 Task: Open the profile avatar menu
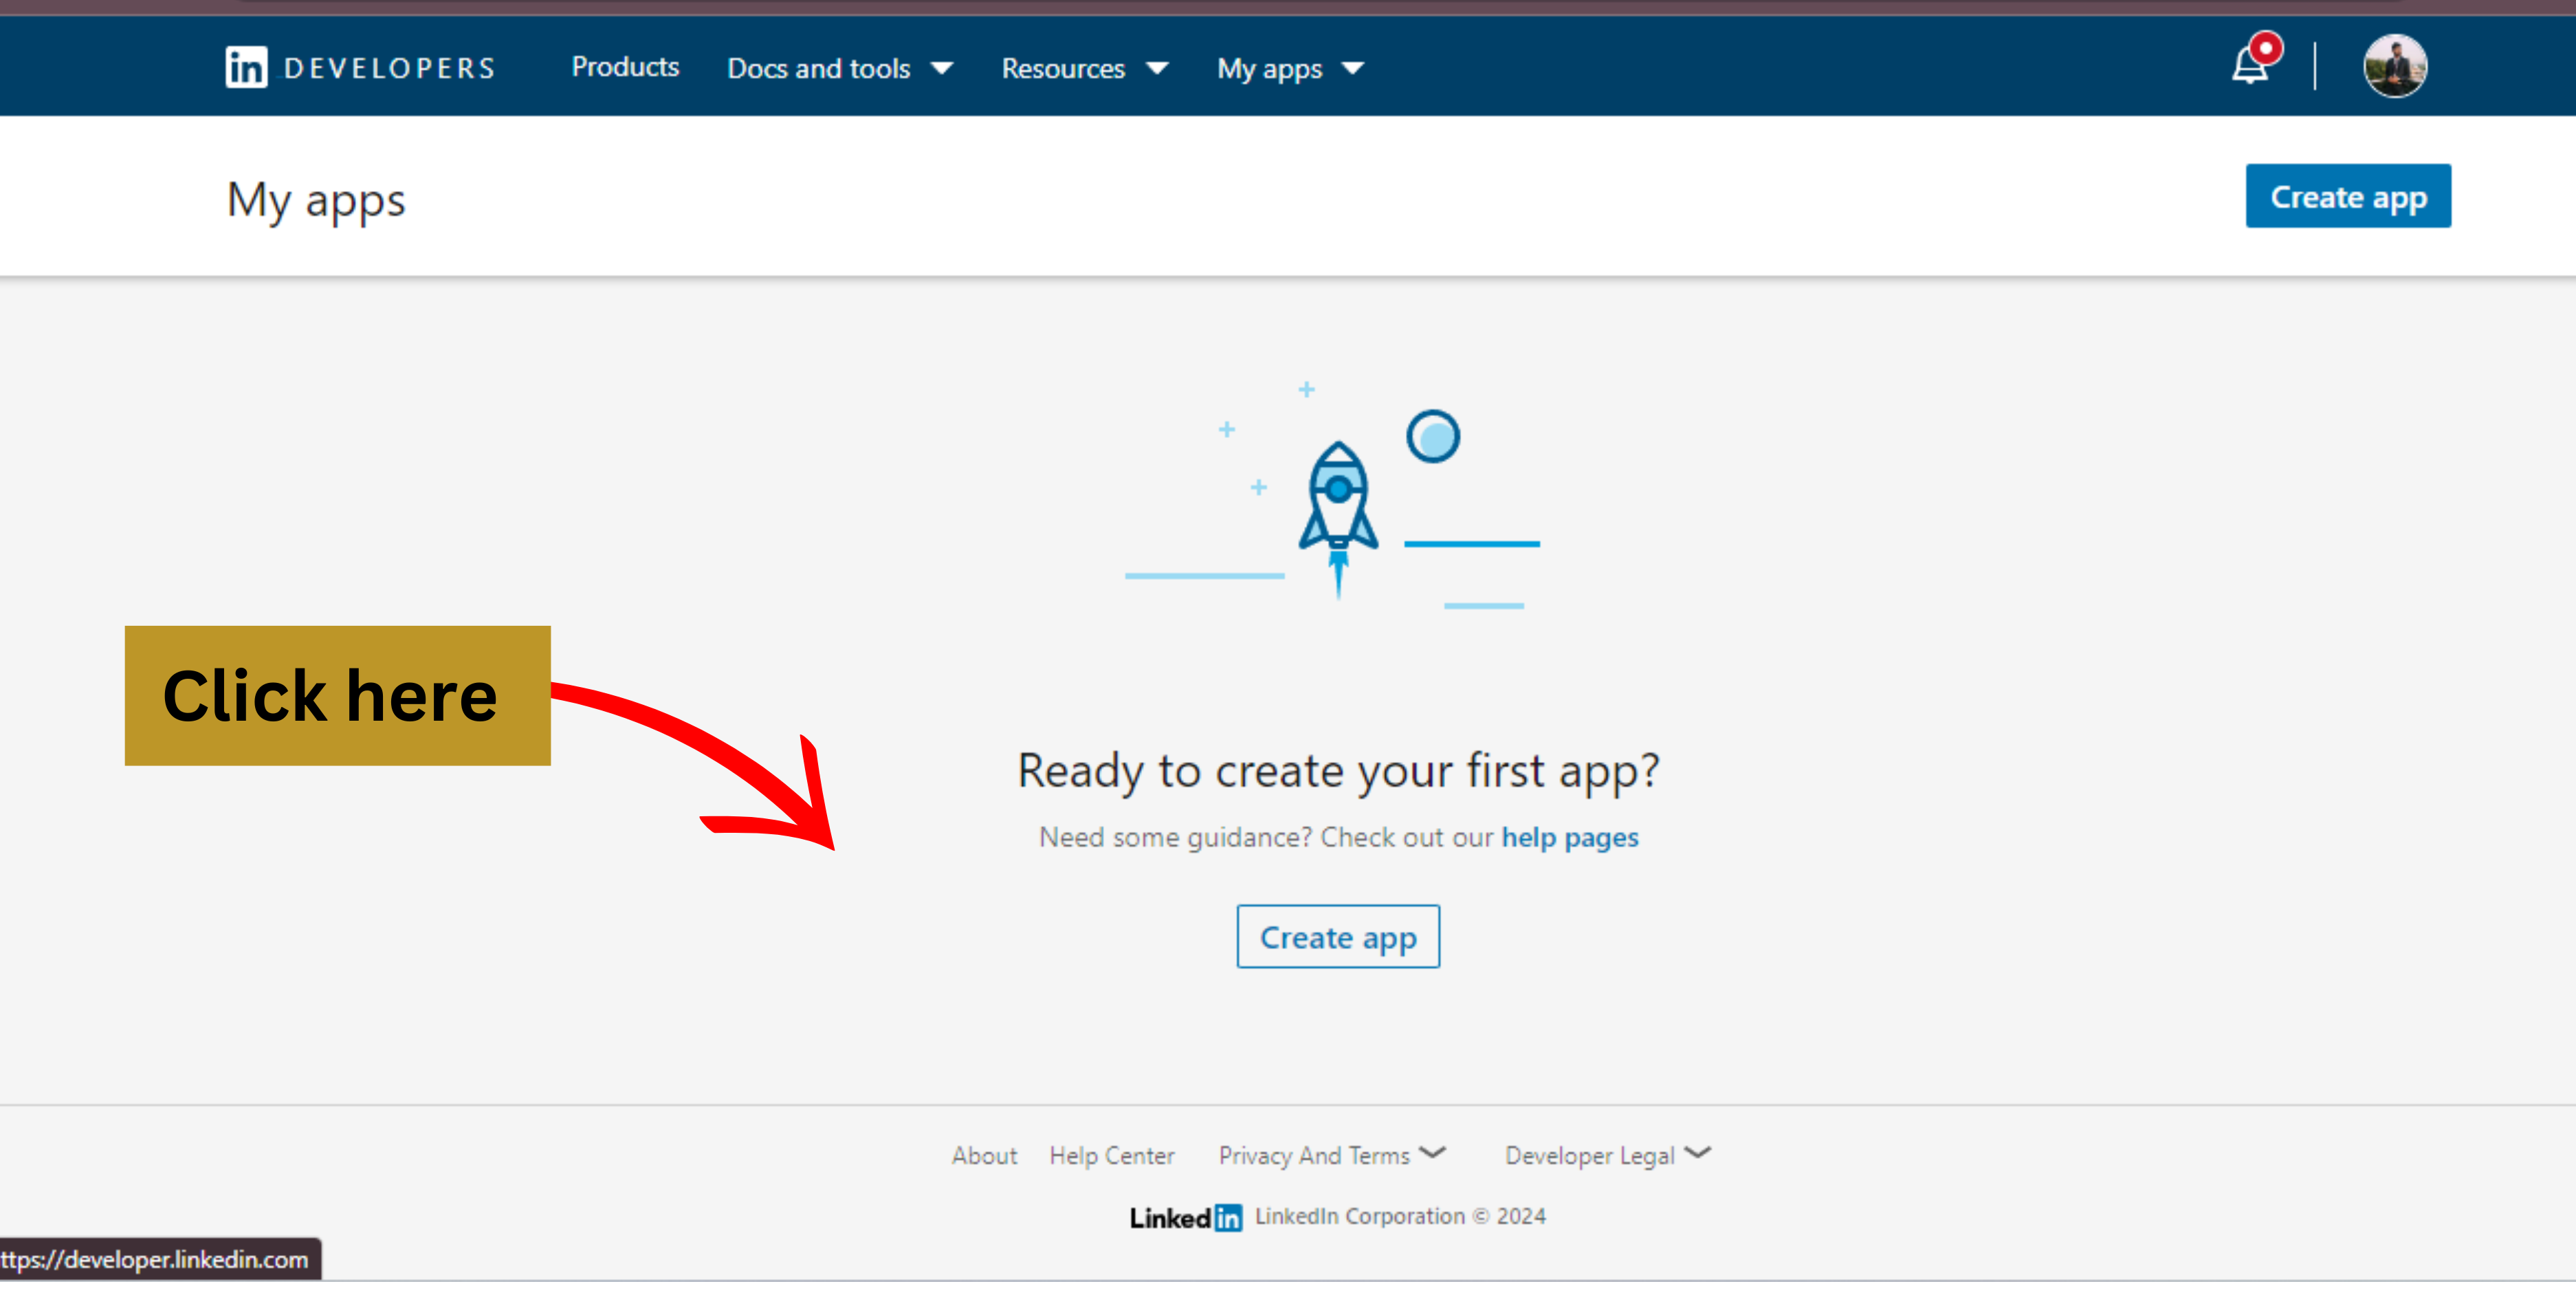(x=2394, y=66)
